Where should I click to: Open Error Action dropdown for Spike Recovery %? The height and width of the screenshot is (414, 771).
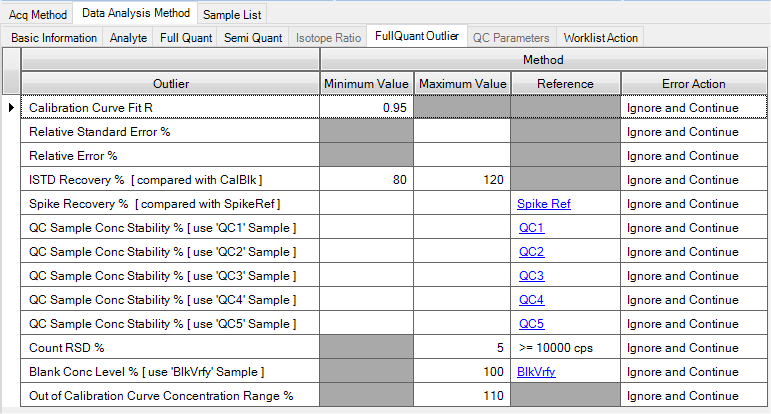[x=694, y=204]
